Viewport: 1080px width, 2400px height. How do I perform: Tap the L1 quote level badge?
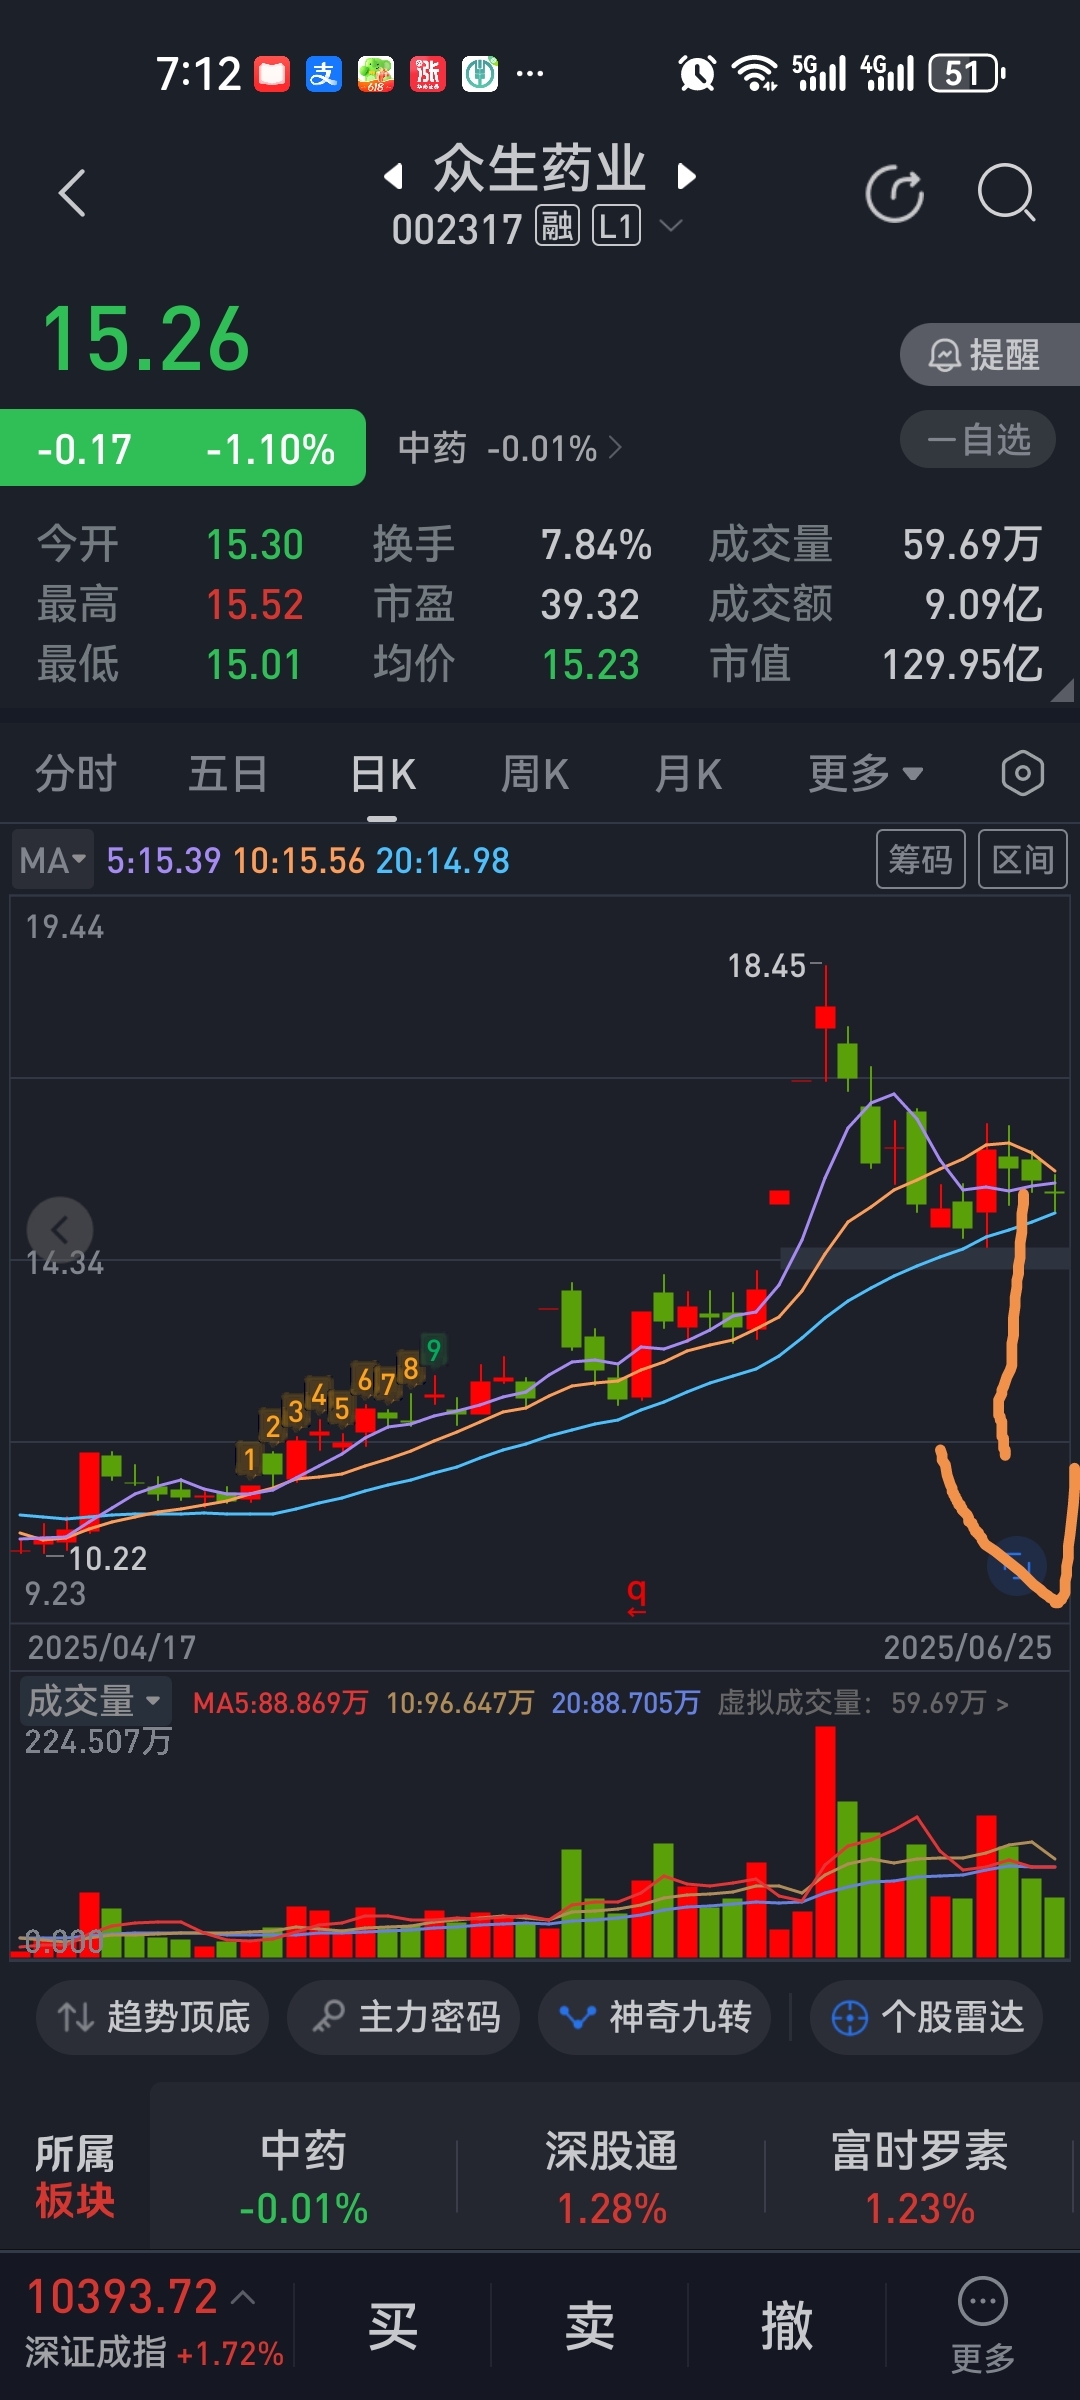click(x=616, y=227)
